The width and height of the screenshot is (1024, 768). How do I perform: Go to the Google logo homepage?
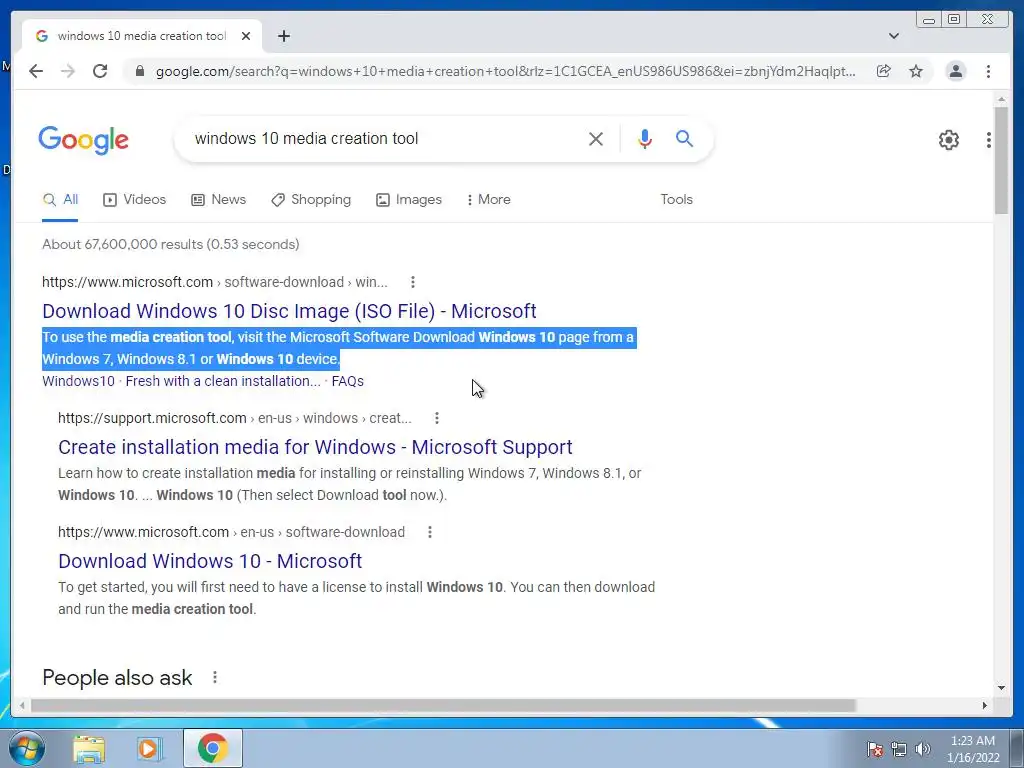tap(84, 140)
